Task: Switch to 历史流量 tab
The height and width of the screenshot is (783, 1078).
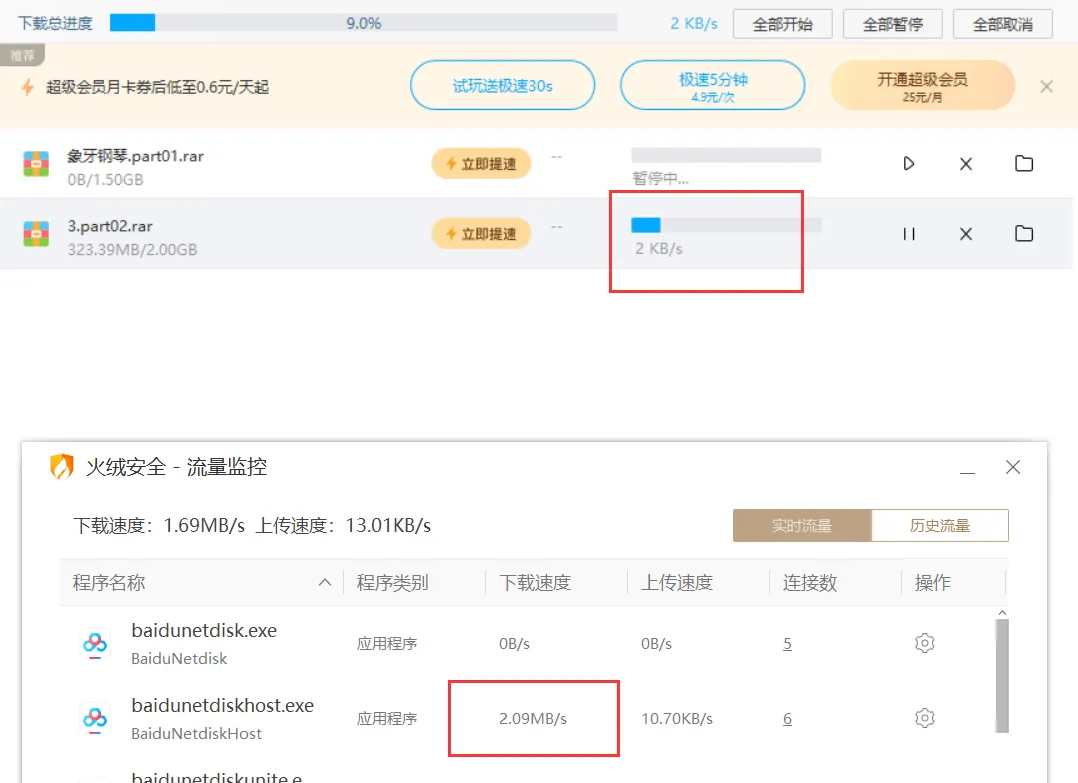Action: point(939,525)
